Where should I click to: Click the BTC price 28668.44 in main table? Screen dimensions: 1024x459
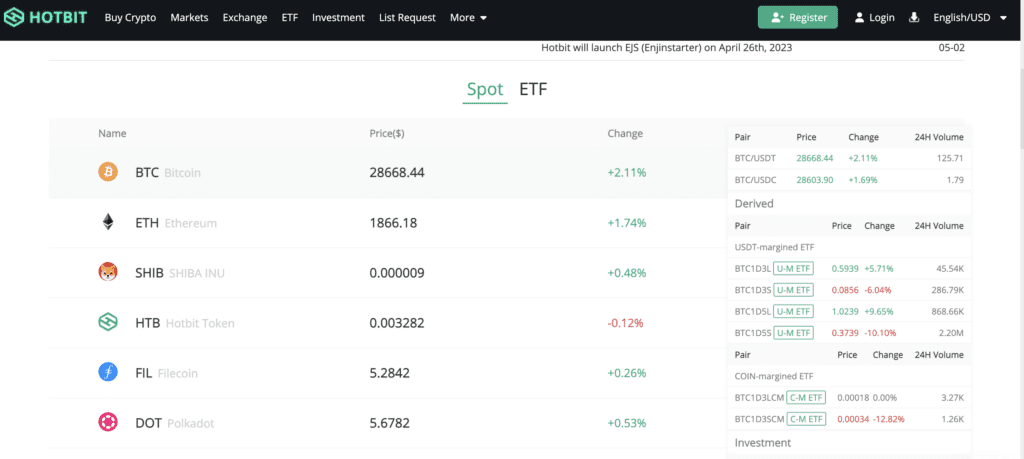pos(397,173)
